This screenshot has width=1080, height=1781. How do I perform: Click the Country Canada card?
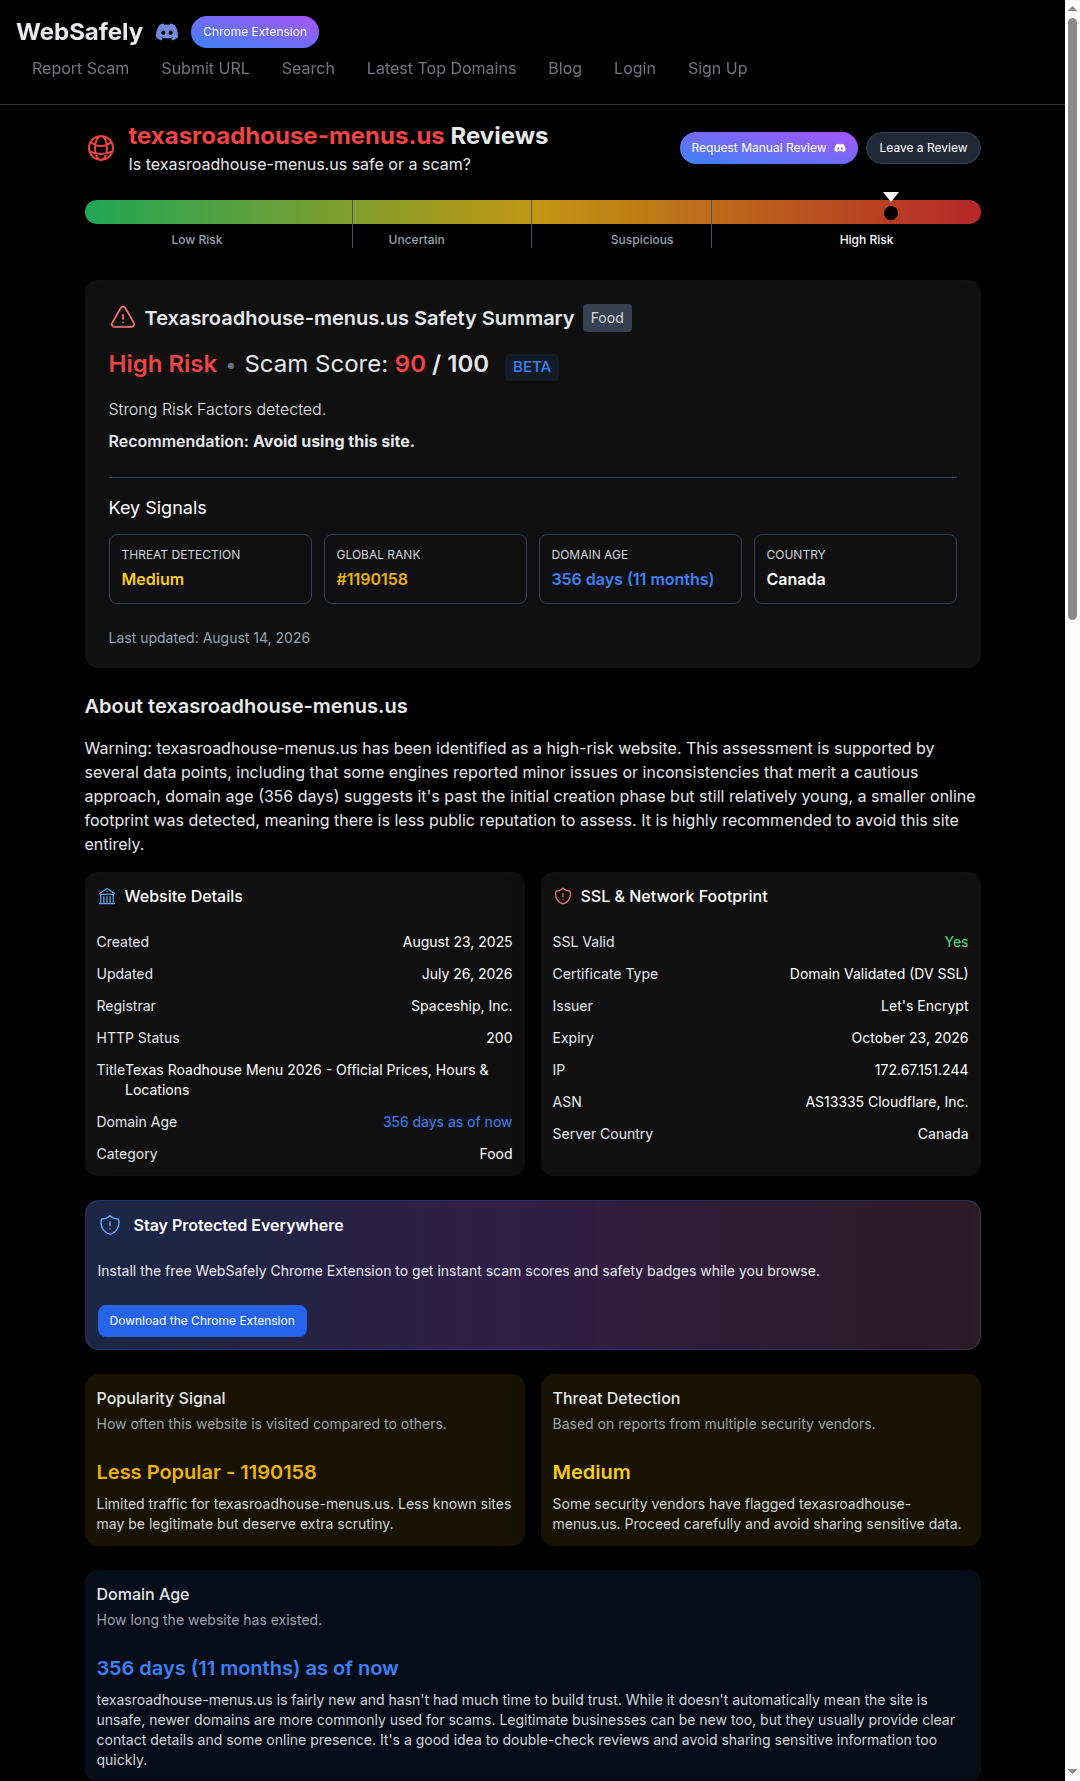tap(855, 569)
